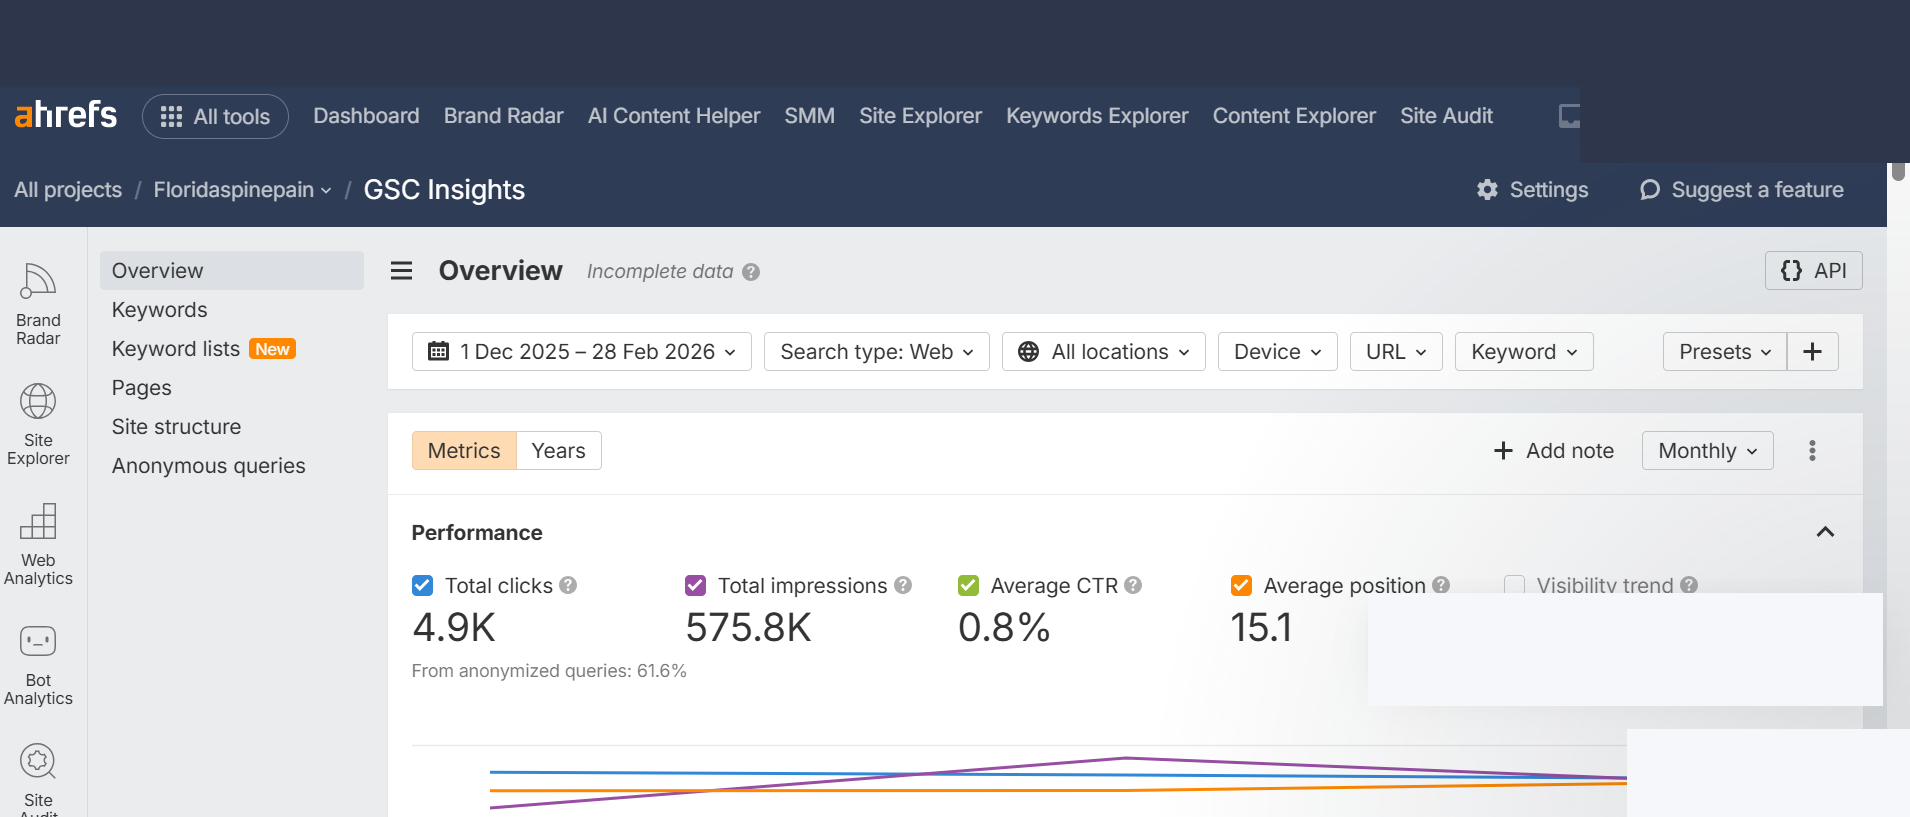1910x817 pixels.
Task: Open All locations dropdown
Action: (x=1104, y=352)
